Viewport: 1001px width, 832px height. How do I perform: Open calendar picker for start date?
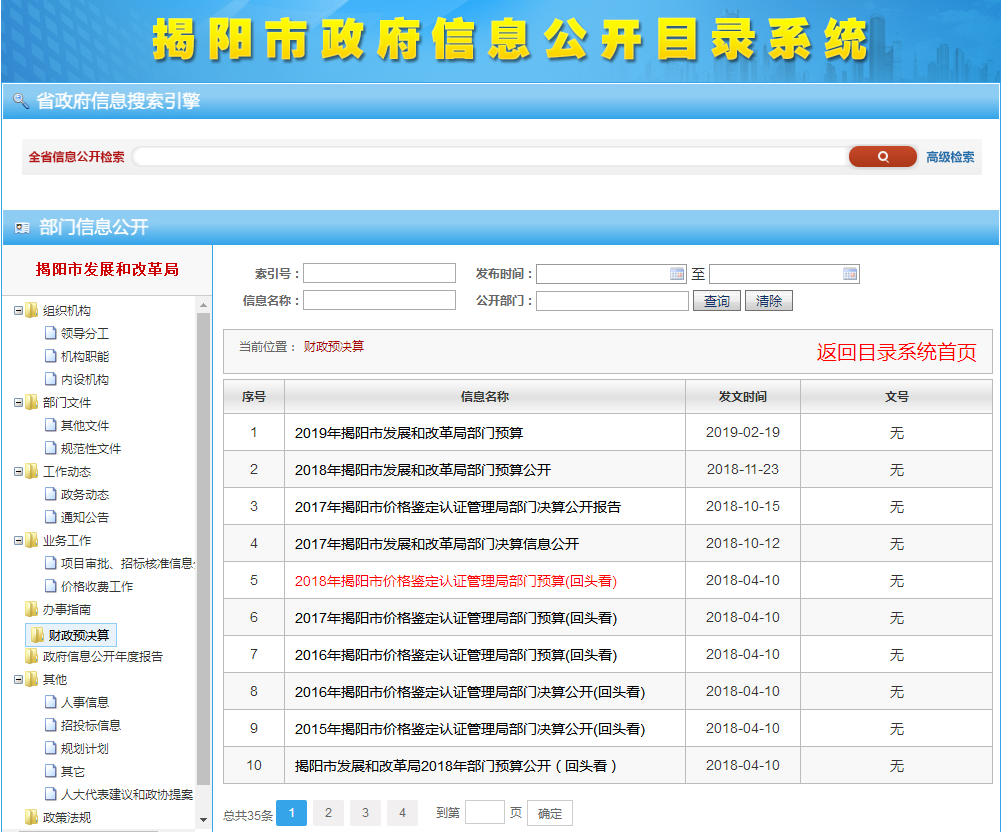677,274
